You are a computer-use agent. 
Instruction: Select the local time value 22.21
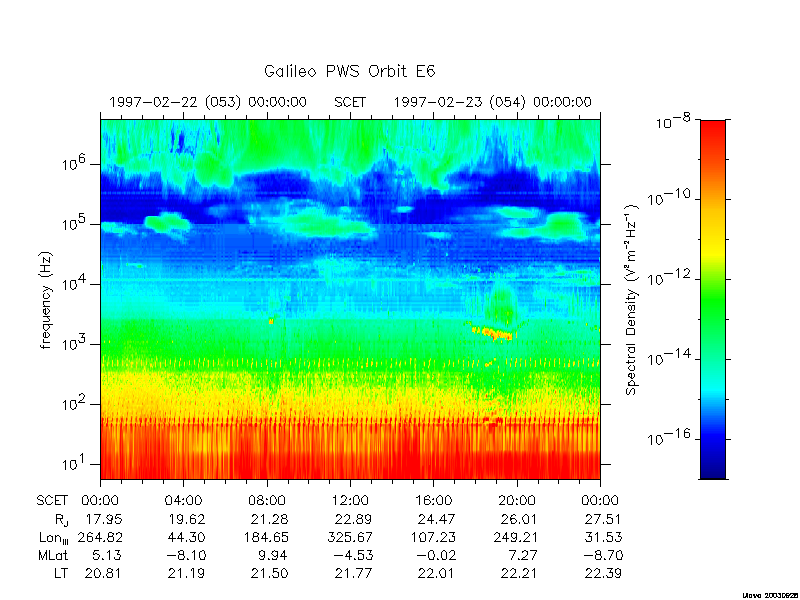click(519, 573)
